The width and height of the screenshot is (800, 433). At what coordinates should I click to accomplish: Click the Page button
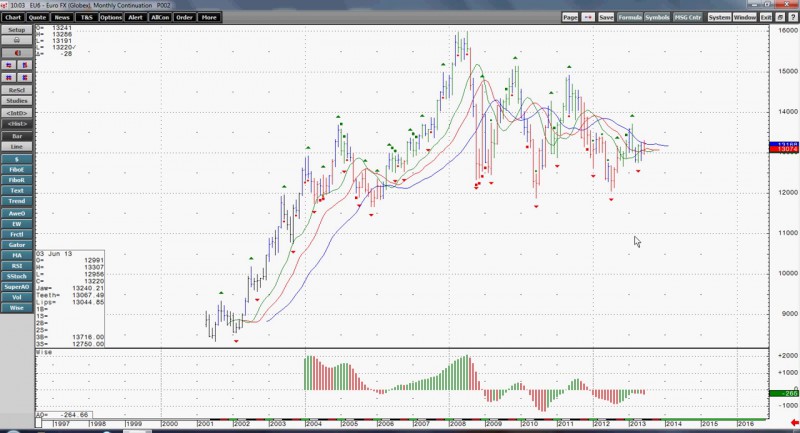click(570, 17)
